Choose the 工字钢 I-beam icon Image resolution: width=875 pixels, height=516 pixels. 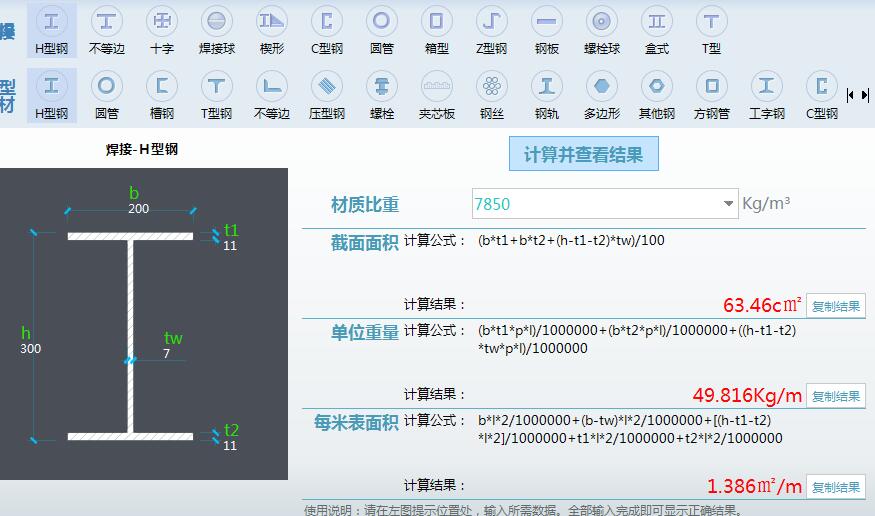click(767, 95)
